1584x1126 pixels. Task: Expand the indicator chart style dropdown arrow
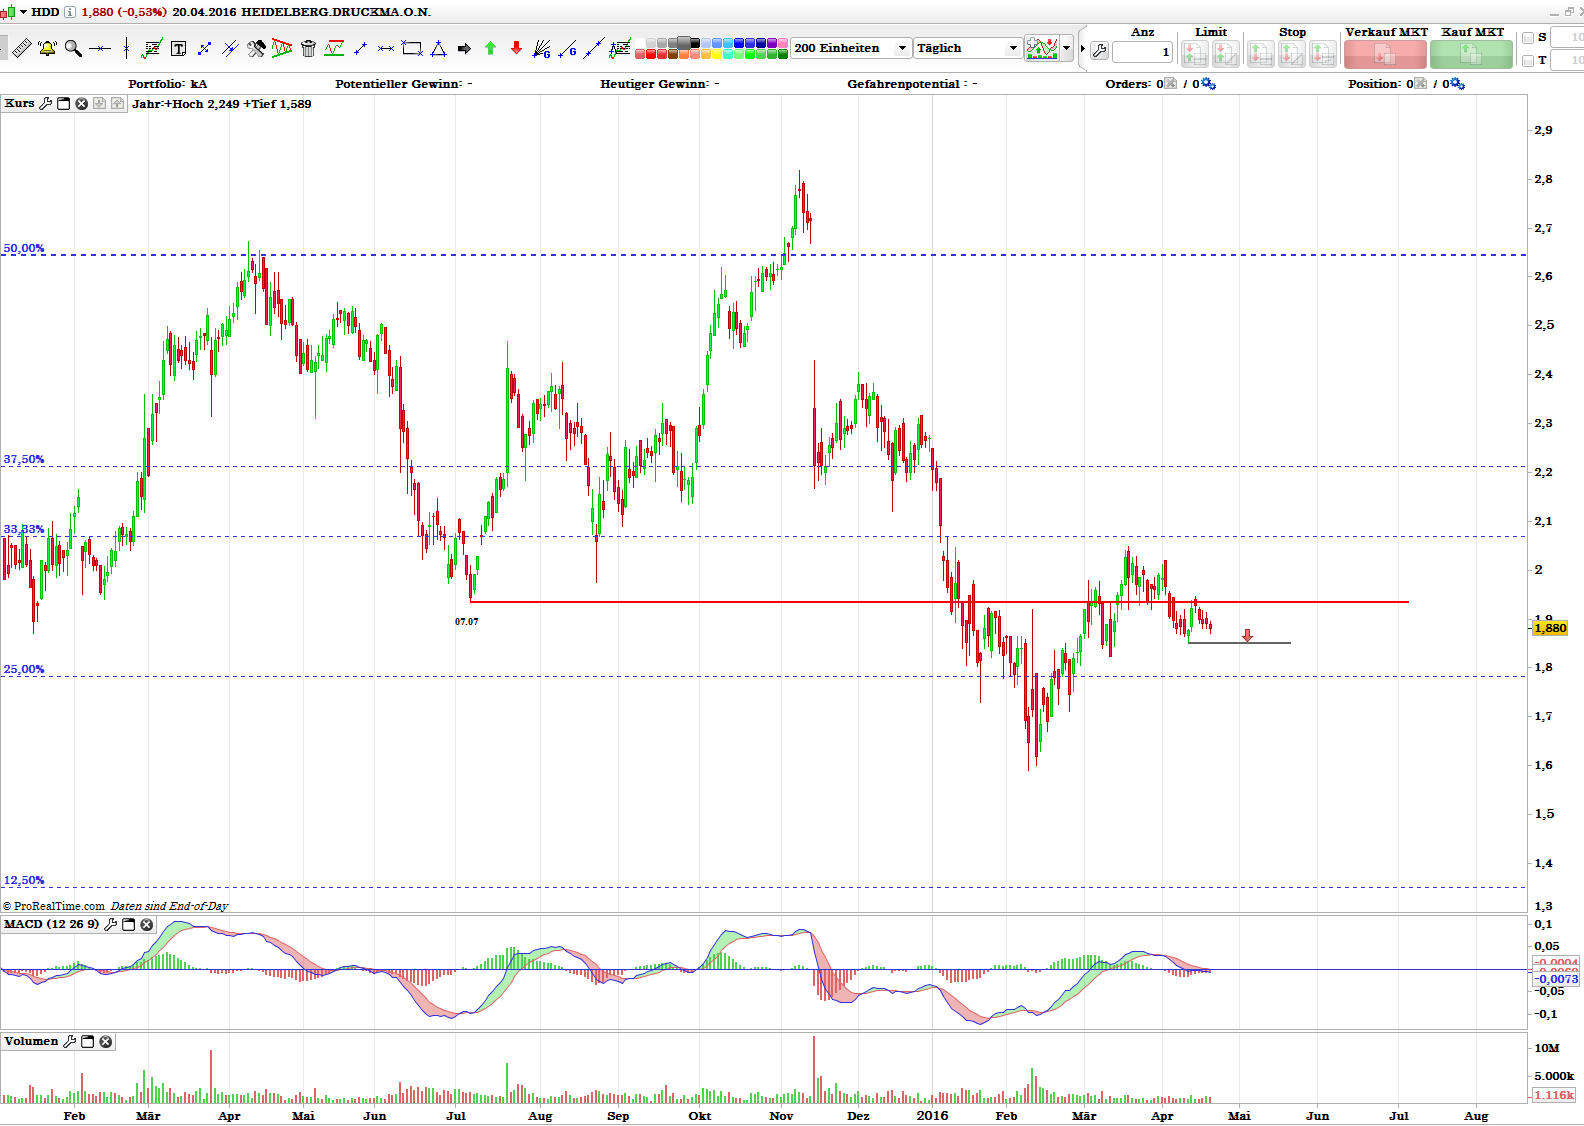[x=1067, y=48]
